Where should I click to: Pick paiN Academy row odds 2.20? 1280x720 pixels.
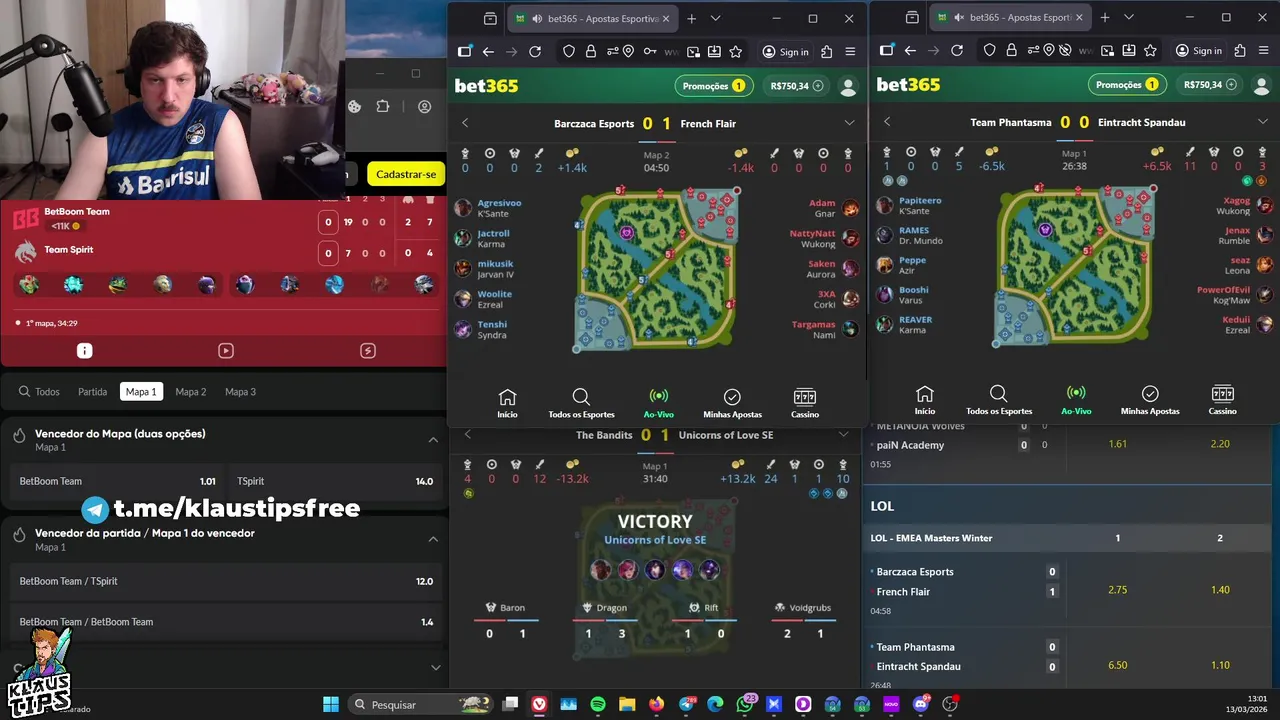pyautogui.click(x=1220, y=444)
